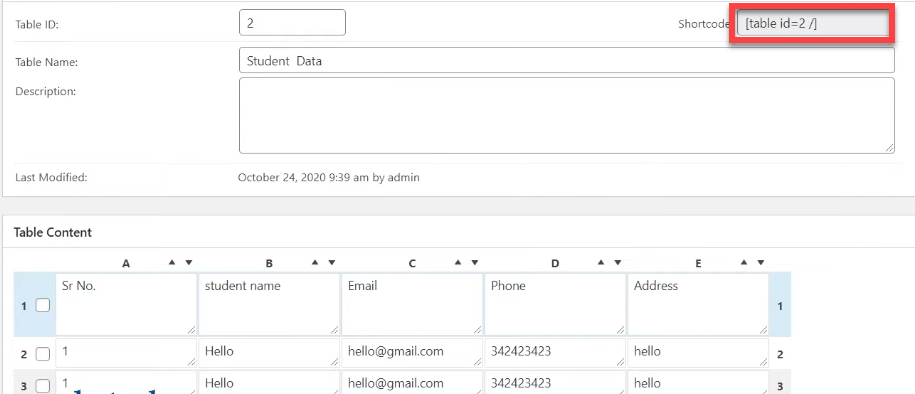Sort column C descending arrow
The image size is (915, 394).
[474, 263]
